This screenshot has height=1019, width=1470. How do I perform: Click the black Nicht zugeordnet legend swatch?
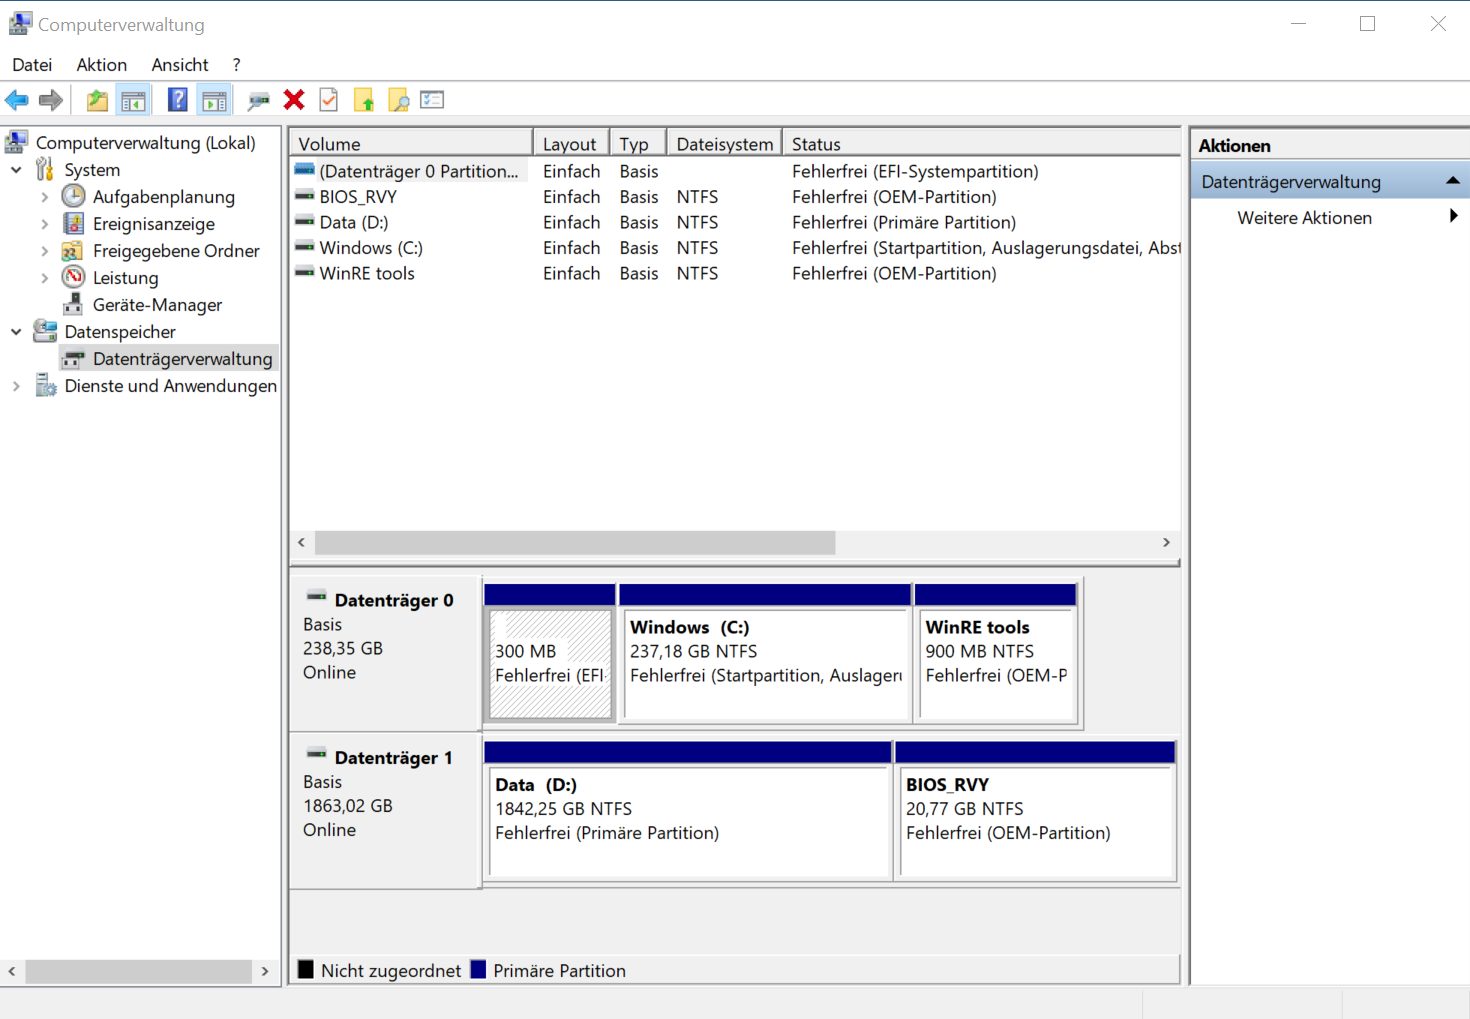point(306,969)
